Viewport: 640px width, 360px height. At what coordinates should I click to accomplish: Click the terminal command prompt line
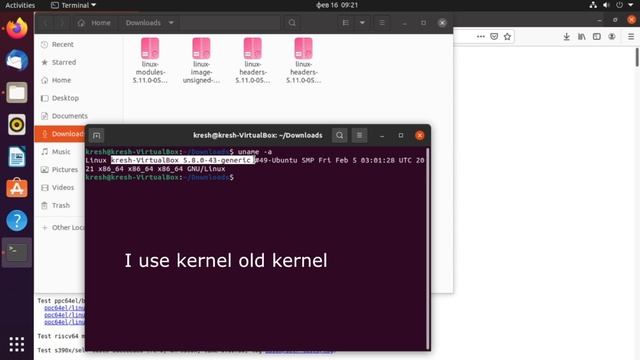point(160,178)
